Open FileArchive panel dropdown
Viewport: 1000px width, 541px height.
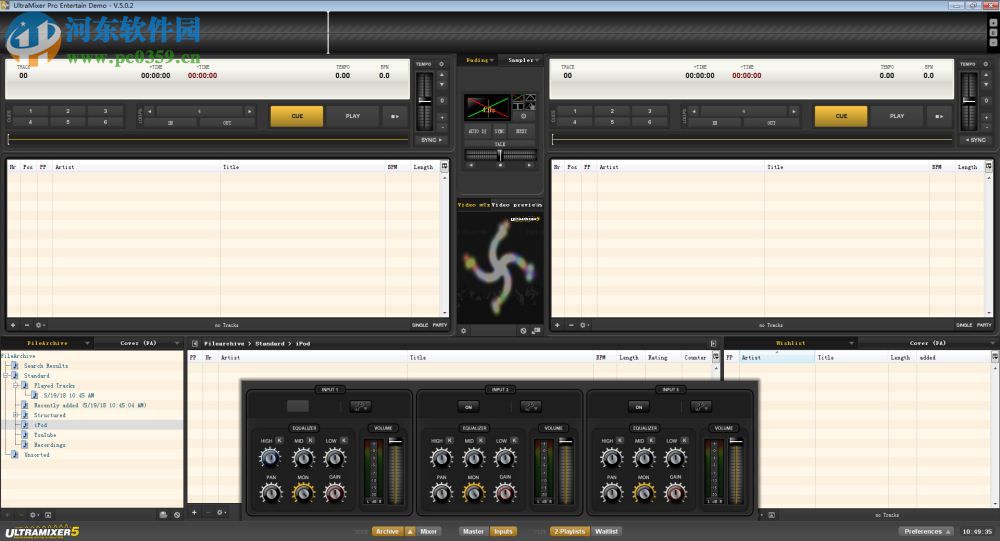pyautogui.click(x=87, y=343)
